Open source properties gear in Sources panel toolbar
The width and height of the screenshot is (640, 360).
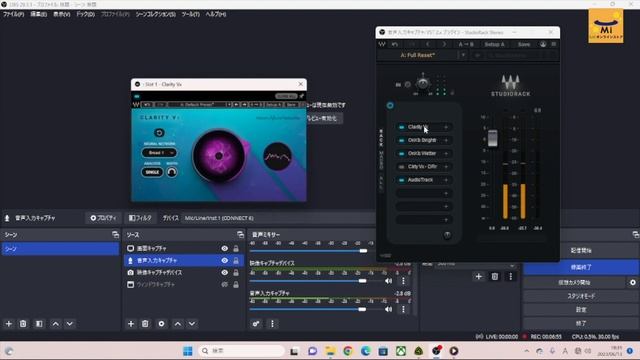pyautogui.click(x=161, y=324)
